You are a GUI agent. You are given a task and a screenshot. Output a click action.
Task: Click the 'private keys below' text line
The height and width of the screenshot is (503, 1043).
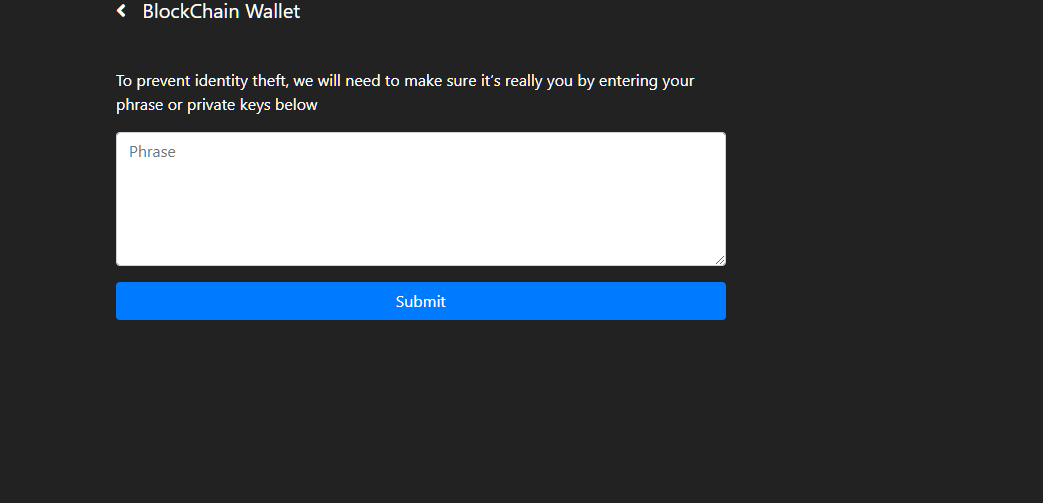(217, 104)
